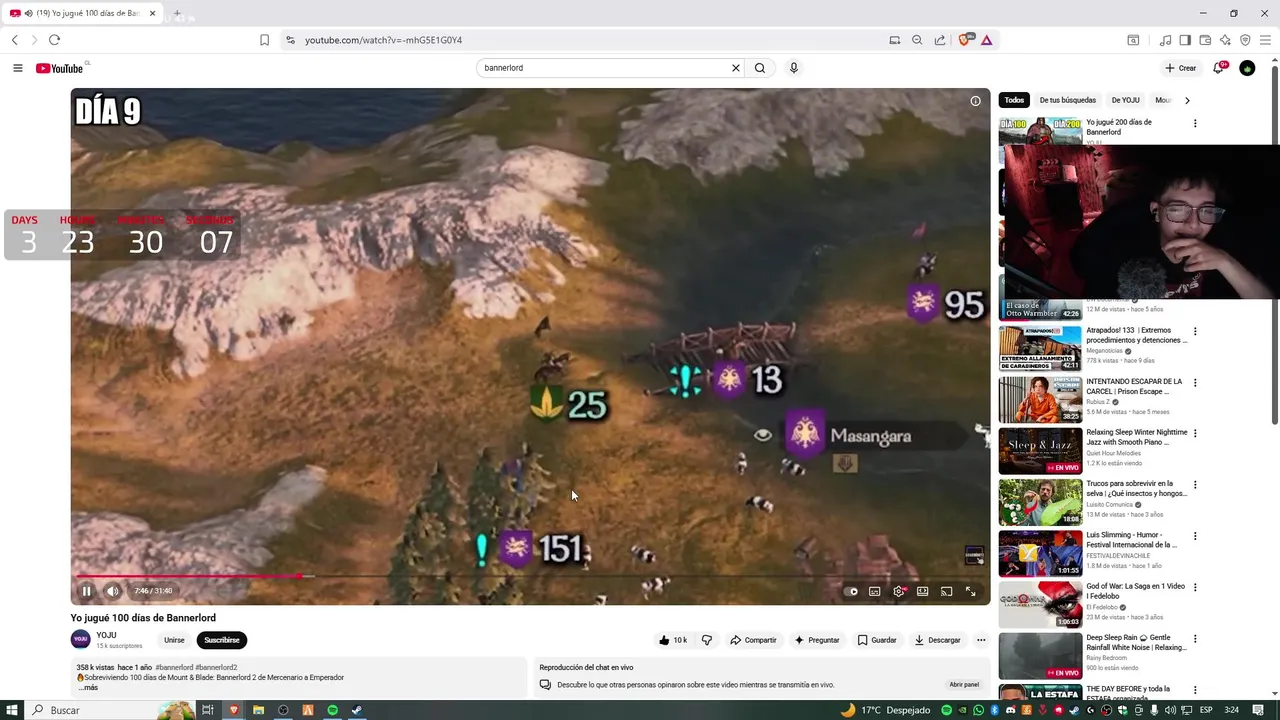Toggle subtitles in the player
1280x720 pixels.
point(875,591)
